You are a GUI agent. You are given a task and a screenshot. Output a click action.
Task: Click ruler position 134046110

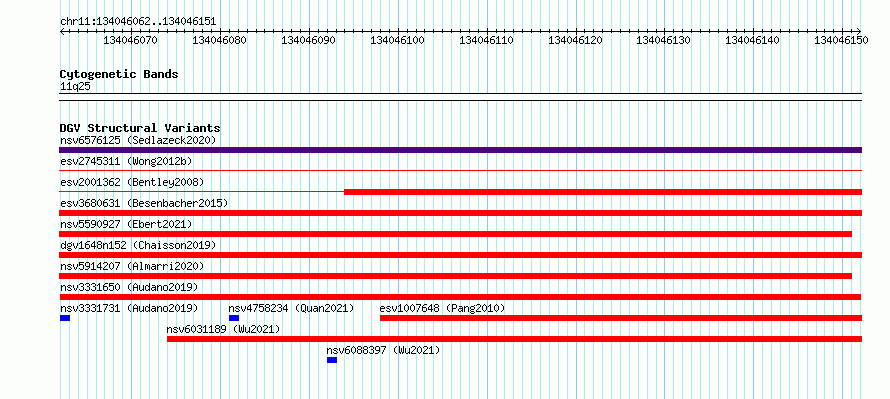pyautogui.click(x=486, y=40)
